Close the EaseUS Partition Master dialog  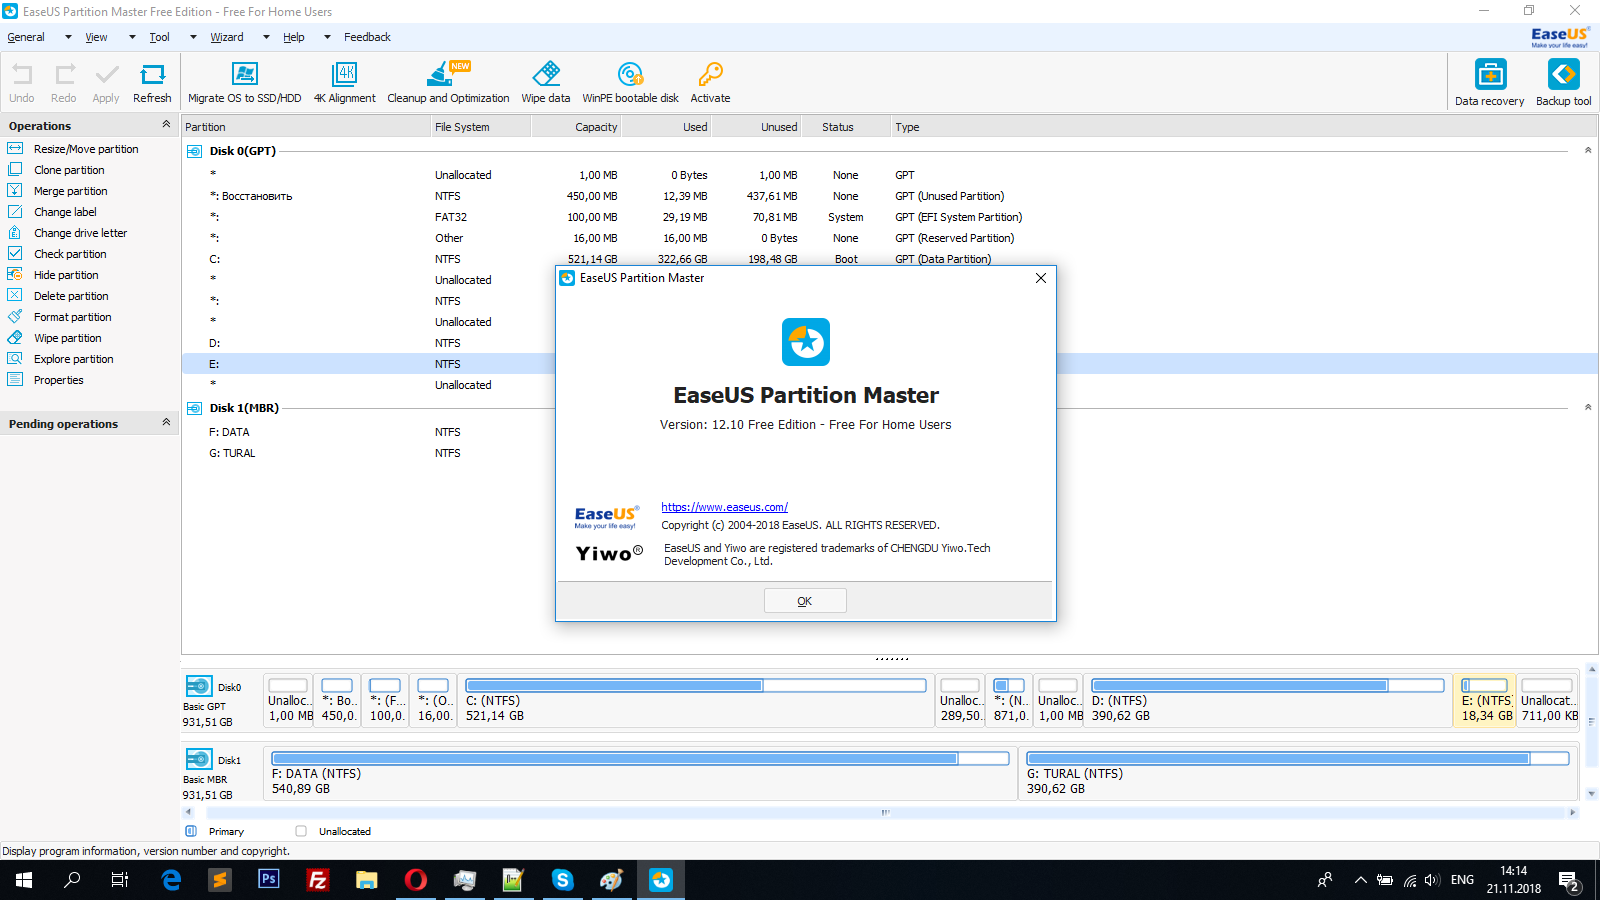[1041, 278]
